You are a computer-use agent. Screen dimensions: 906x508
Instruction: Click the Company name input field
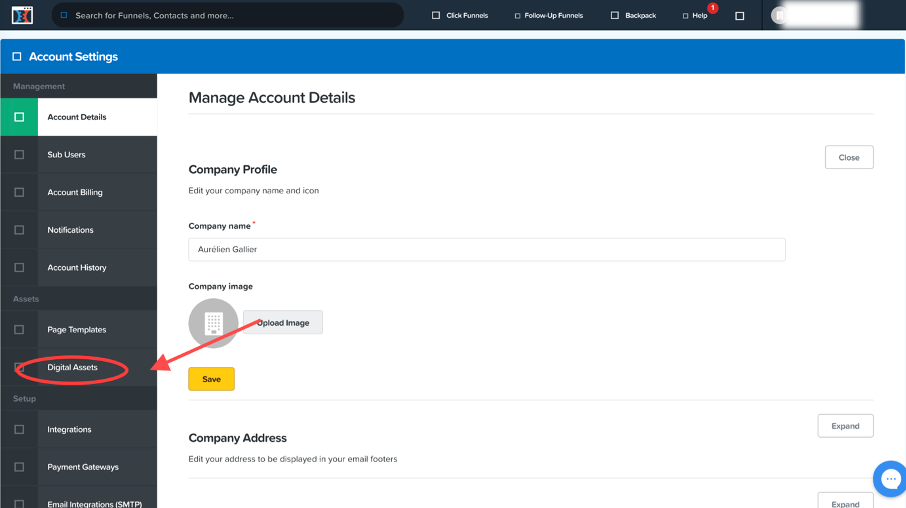[x=487, y=249]
